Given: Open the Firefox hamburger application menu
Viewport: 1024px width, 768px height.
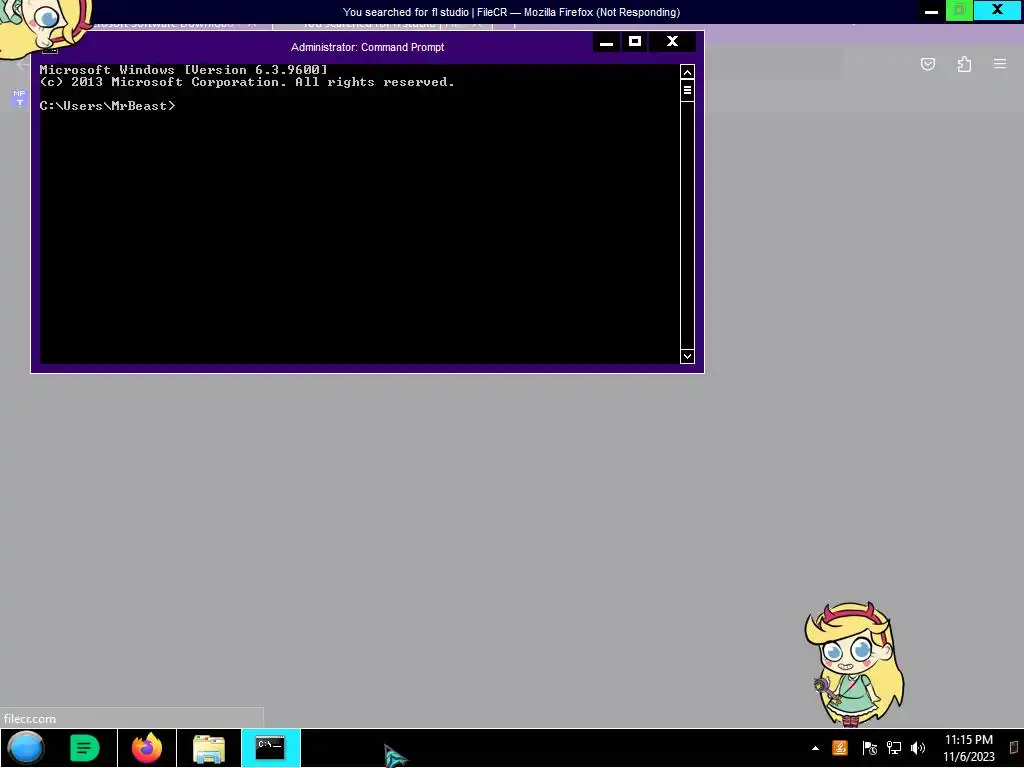Looking at the screenshot, I should [1000, 64].
